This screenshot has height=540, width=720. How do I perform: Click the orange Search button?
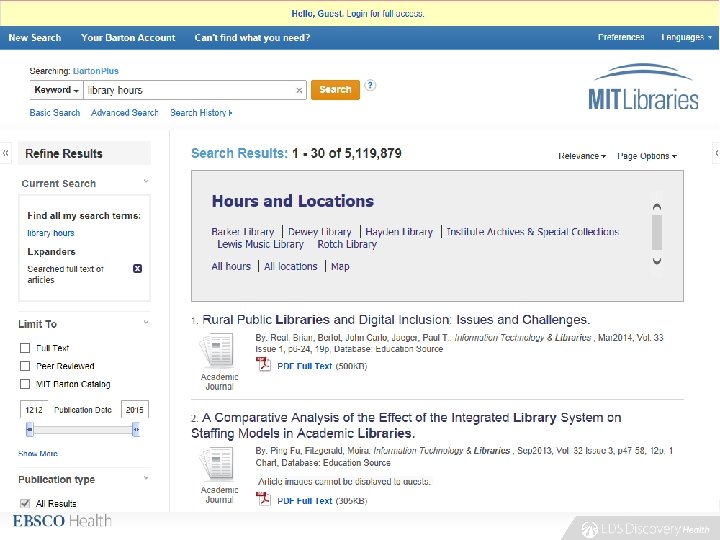point(335,90)
